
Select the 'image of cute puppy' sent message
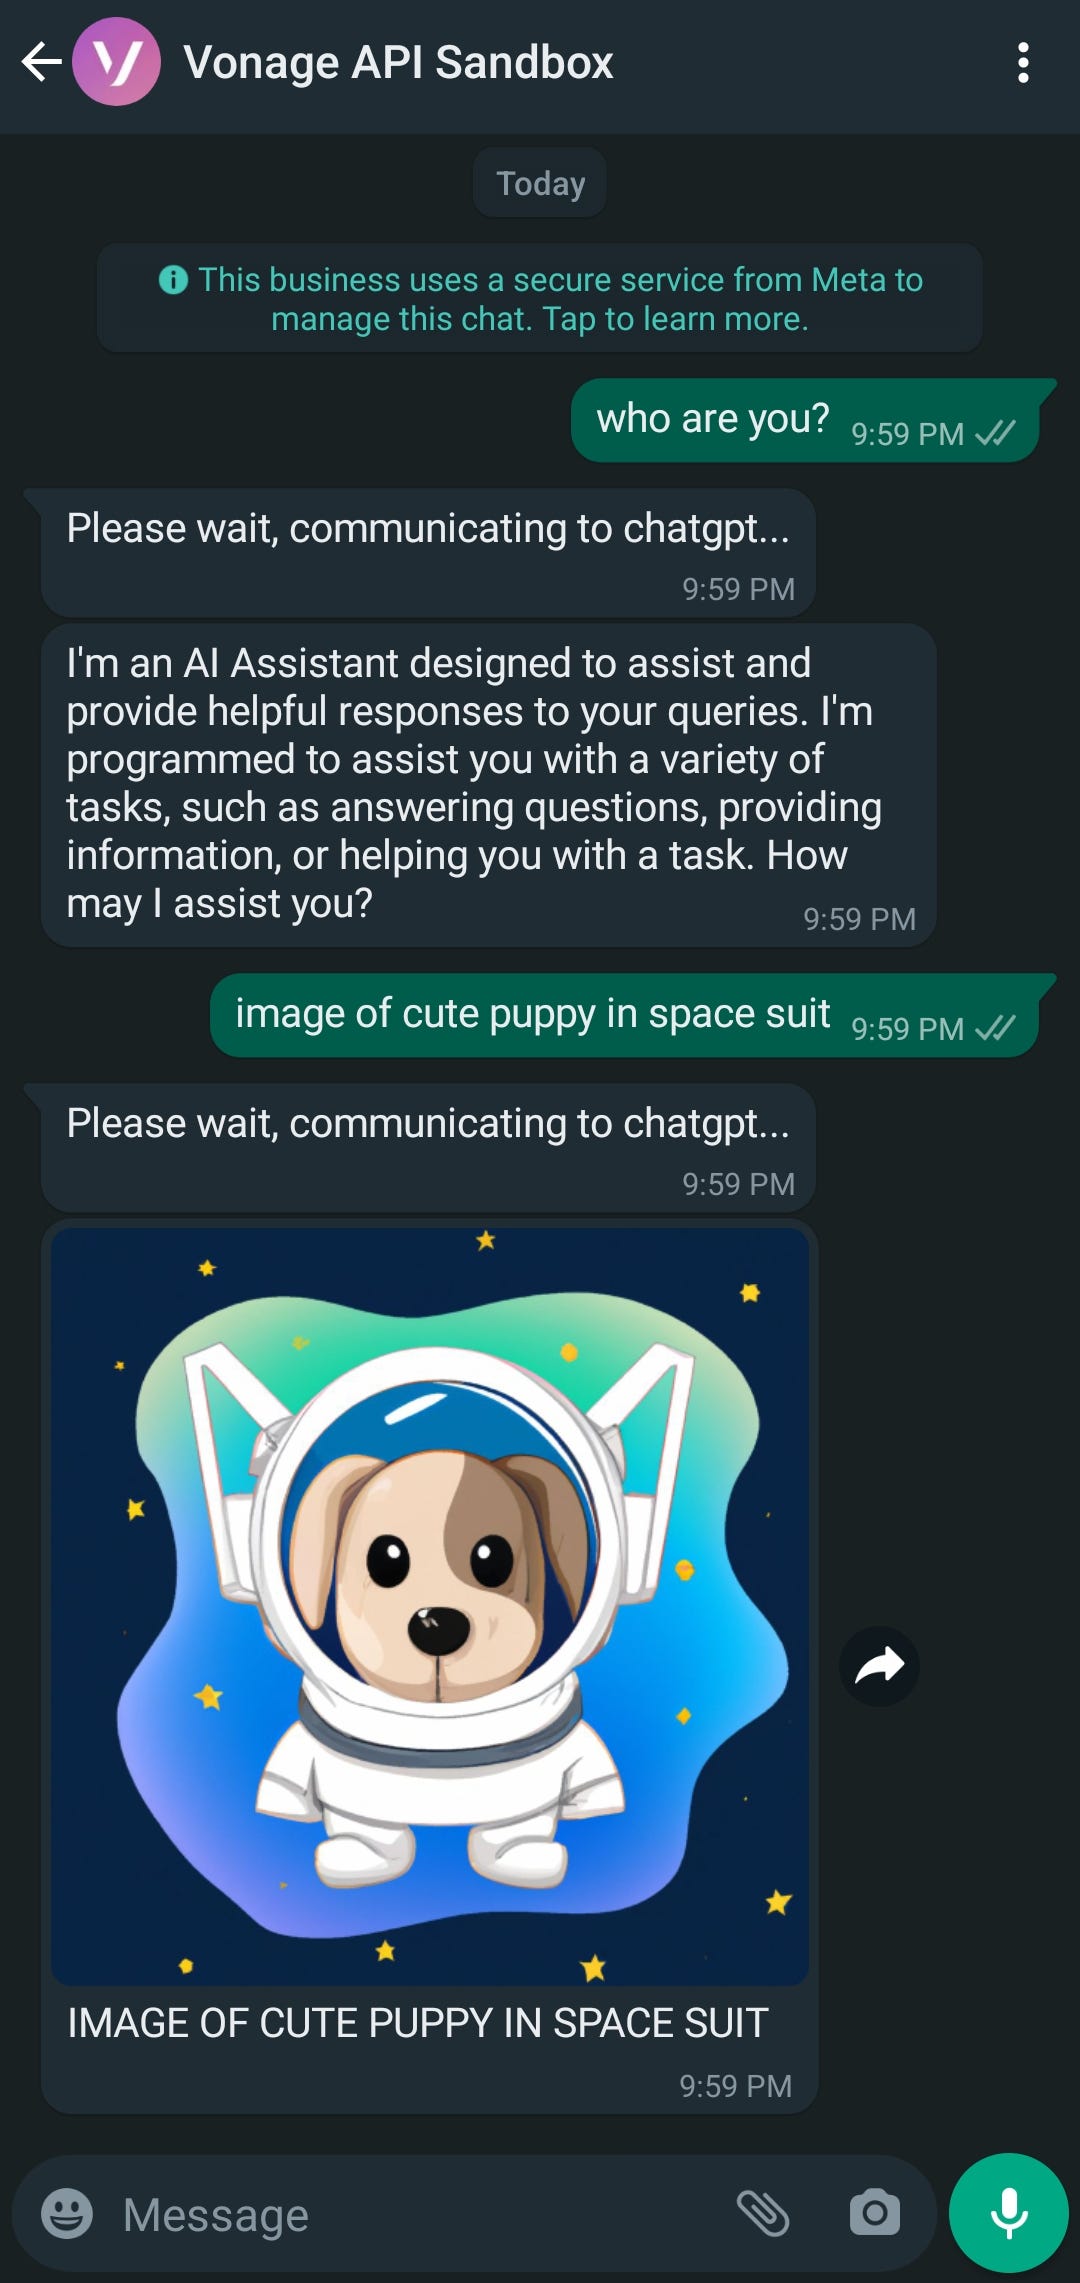(625, 1016)
